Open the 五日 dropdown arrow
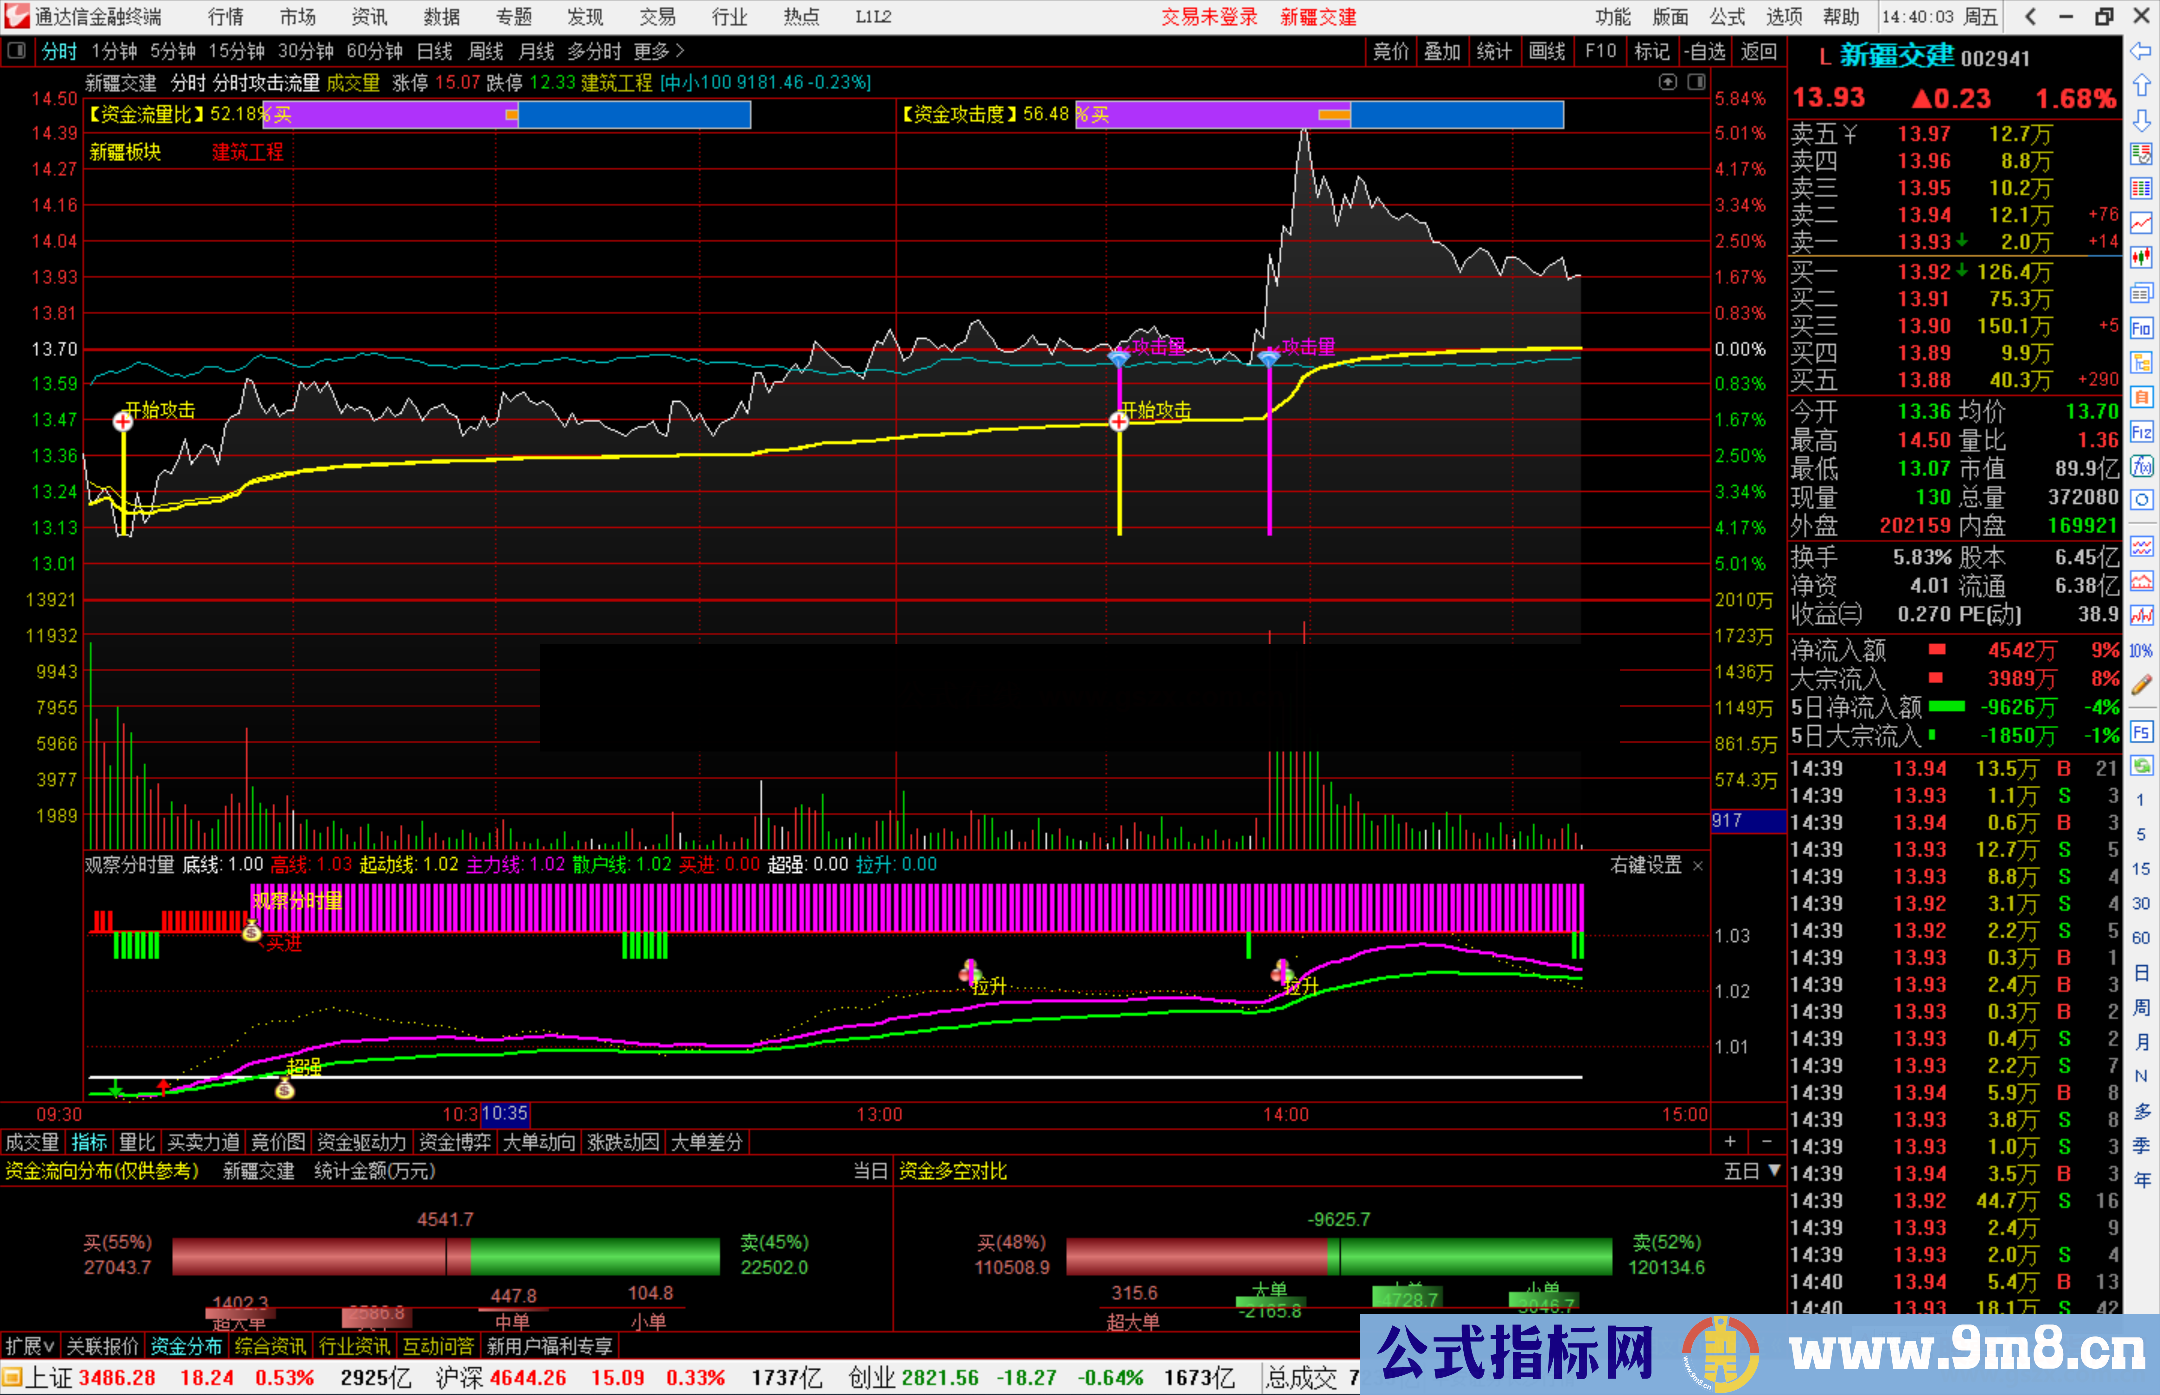Screen dimensions: 2160x1395 [1775, 1171]
